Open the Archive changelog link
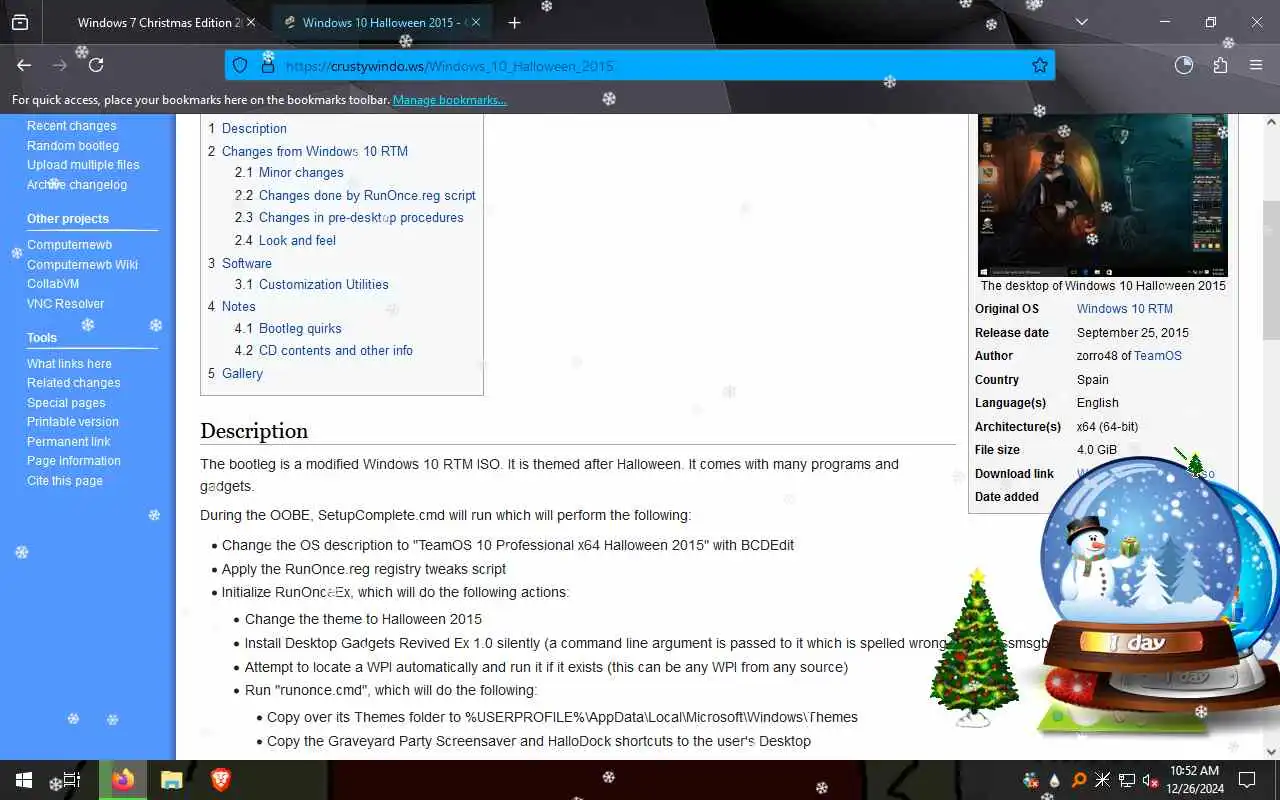The height and width of the screenshot is (800, 1280). 77,185
